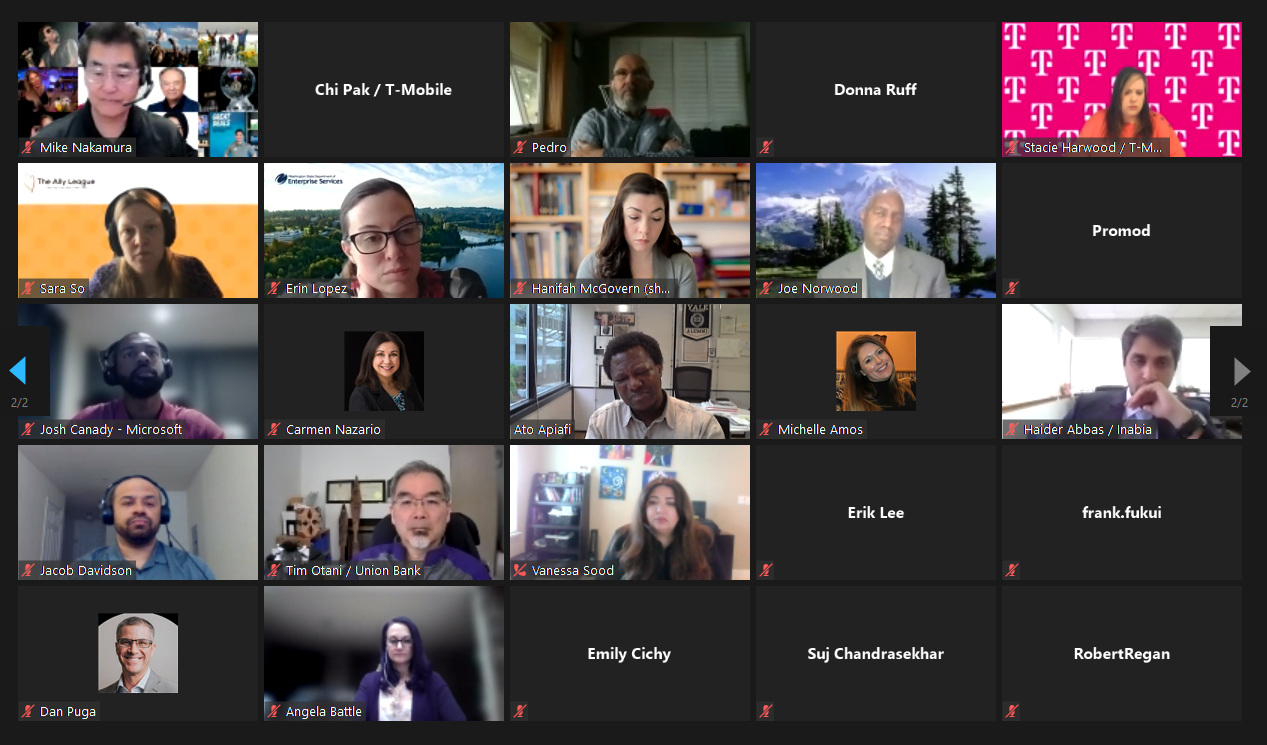Select Joe Norwood's video tile
This screenshot has width=1267, height=745.
pos(876,231)
